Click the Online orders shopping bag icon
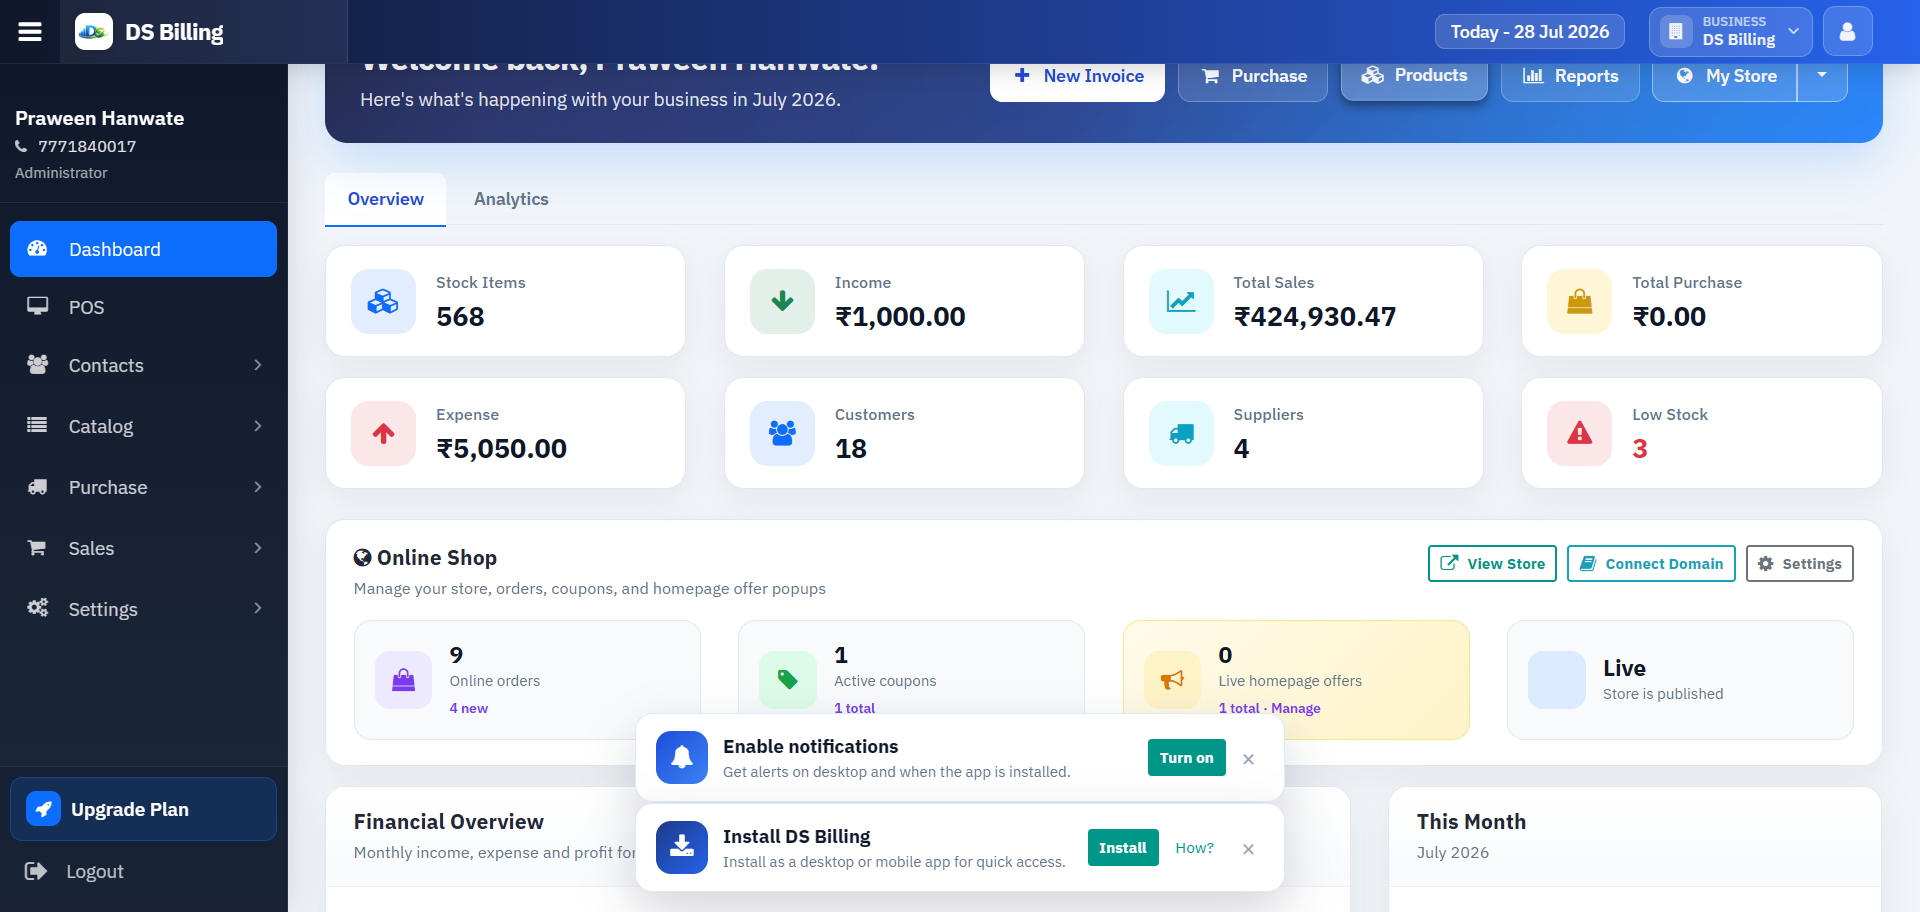1920x912 pixels. tap(403, 680)
